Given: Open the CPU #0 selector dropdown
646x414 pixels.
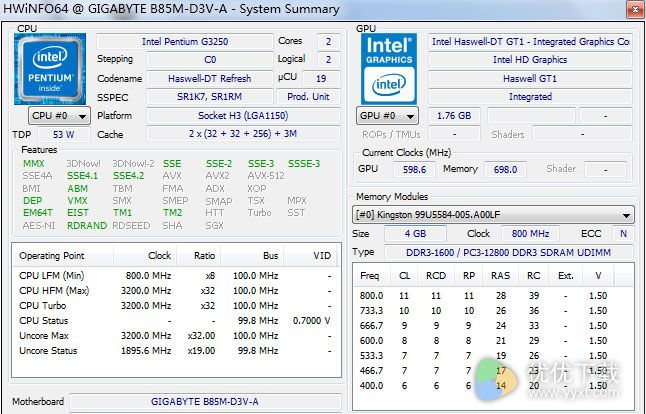Looking at the screenshot, I should [x=59, y=116].
